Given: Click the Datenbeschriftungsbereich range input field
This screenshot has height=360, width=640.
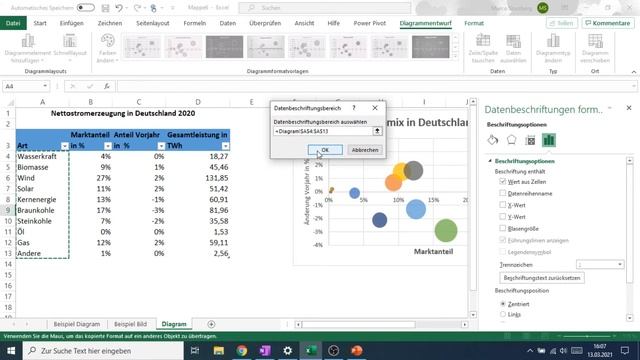Looking at the screenshot, I should (323, 131).
